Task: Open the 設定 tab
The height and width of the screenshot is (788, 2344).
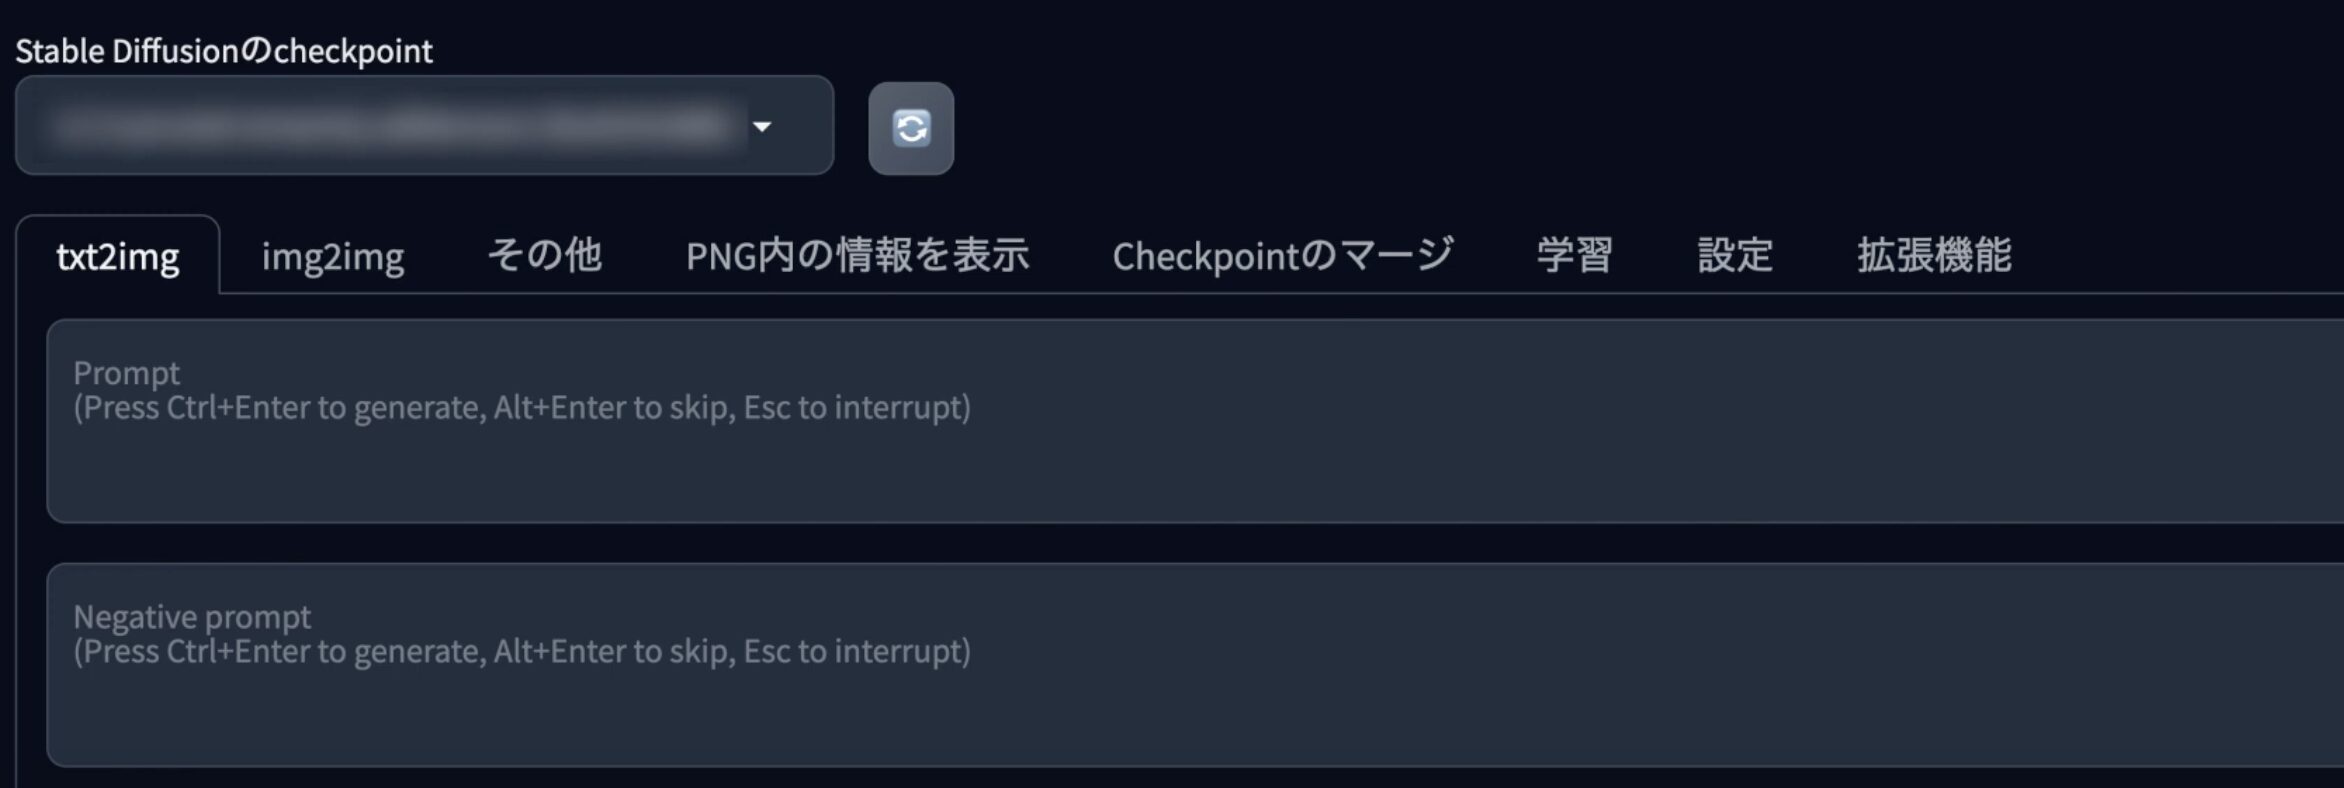Action: 1735,255
